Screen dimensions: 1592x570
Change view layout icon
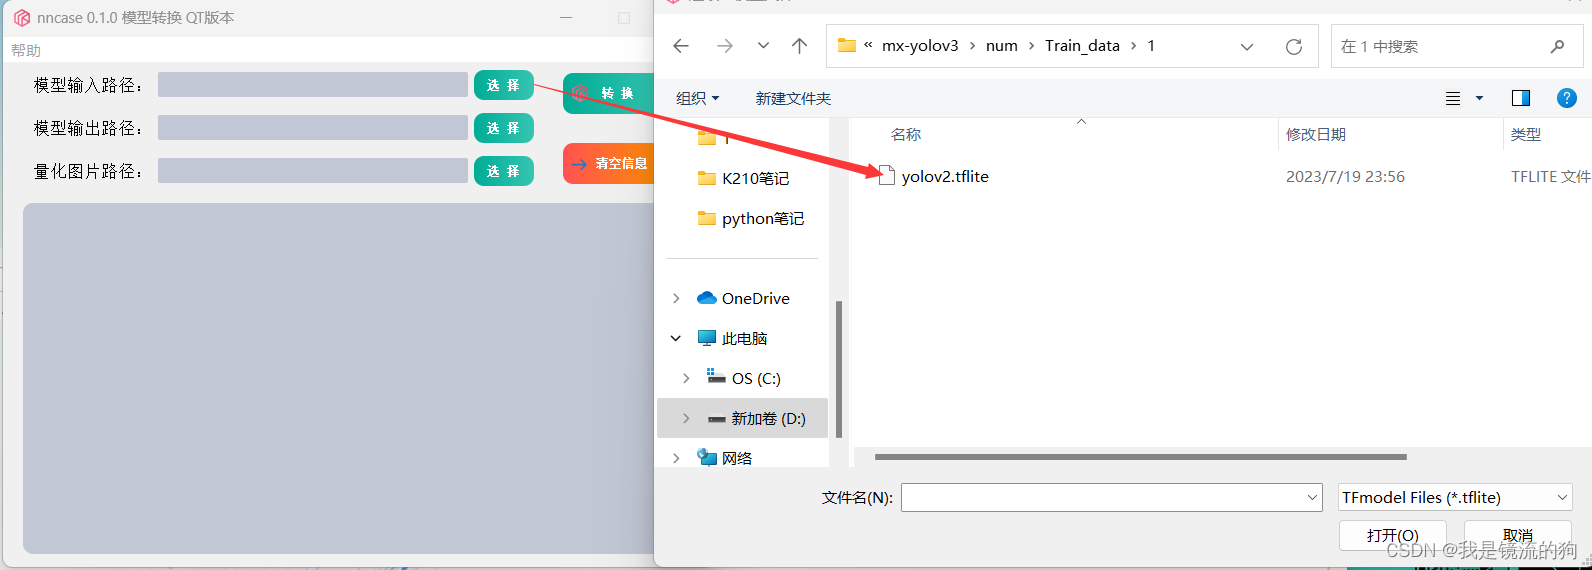click(1453, 98)
